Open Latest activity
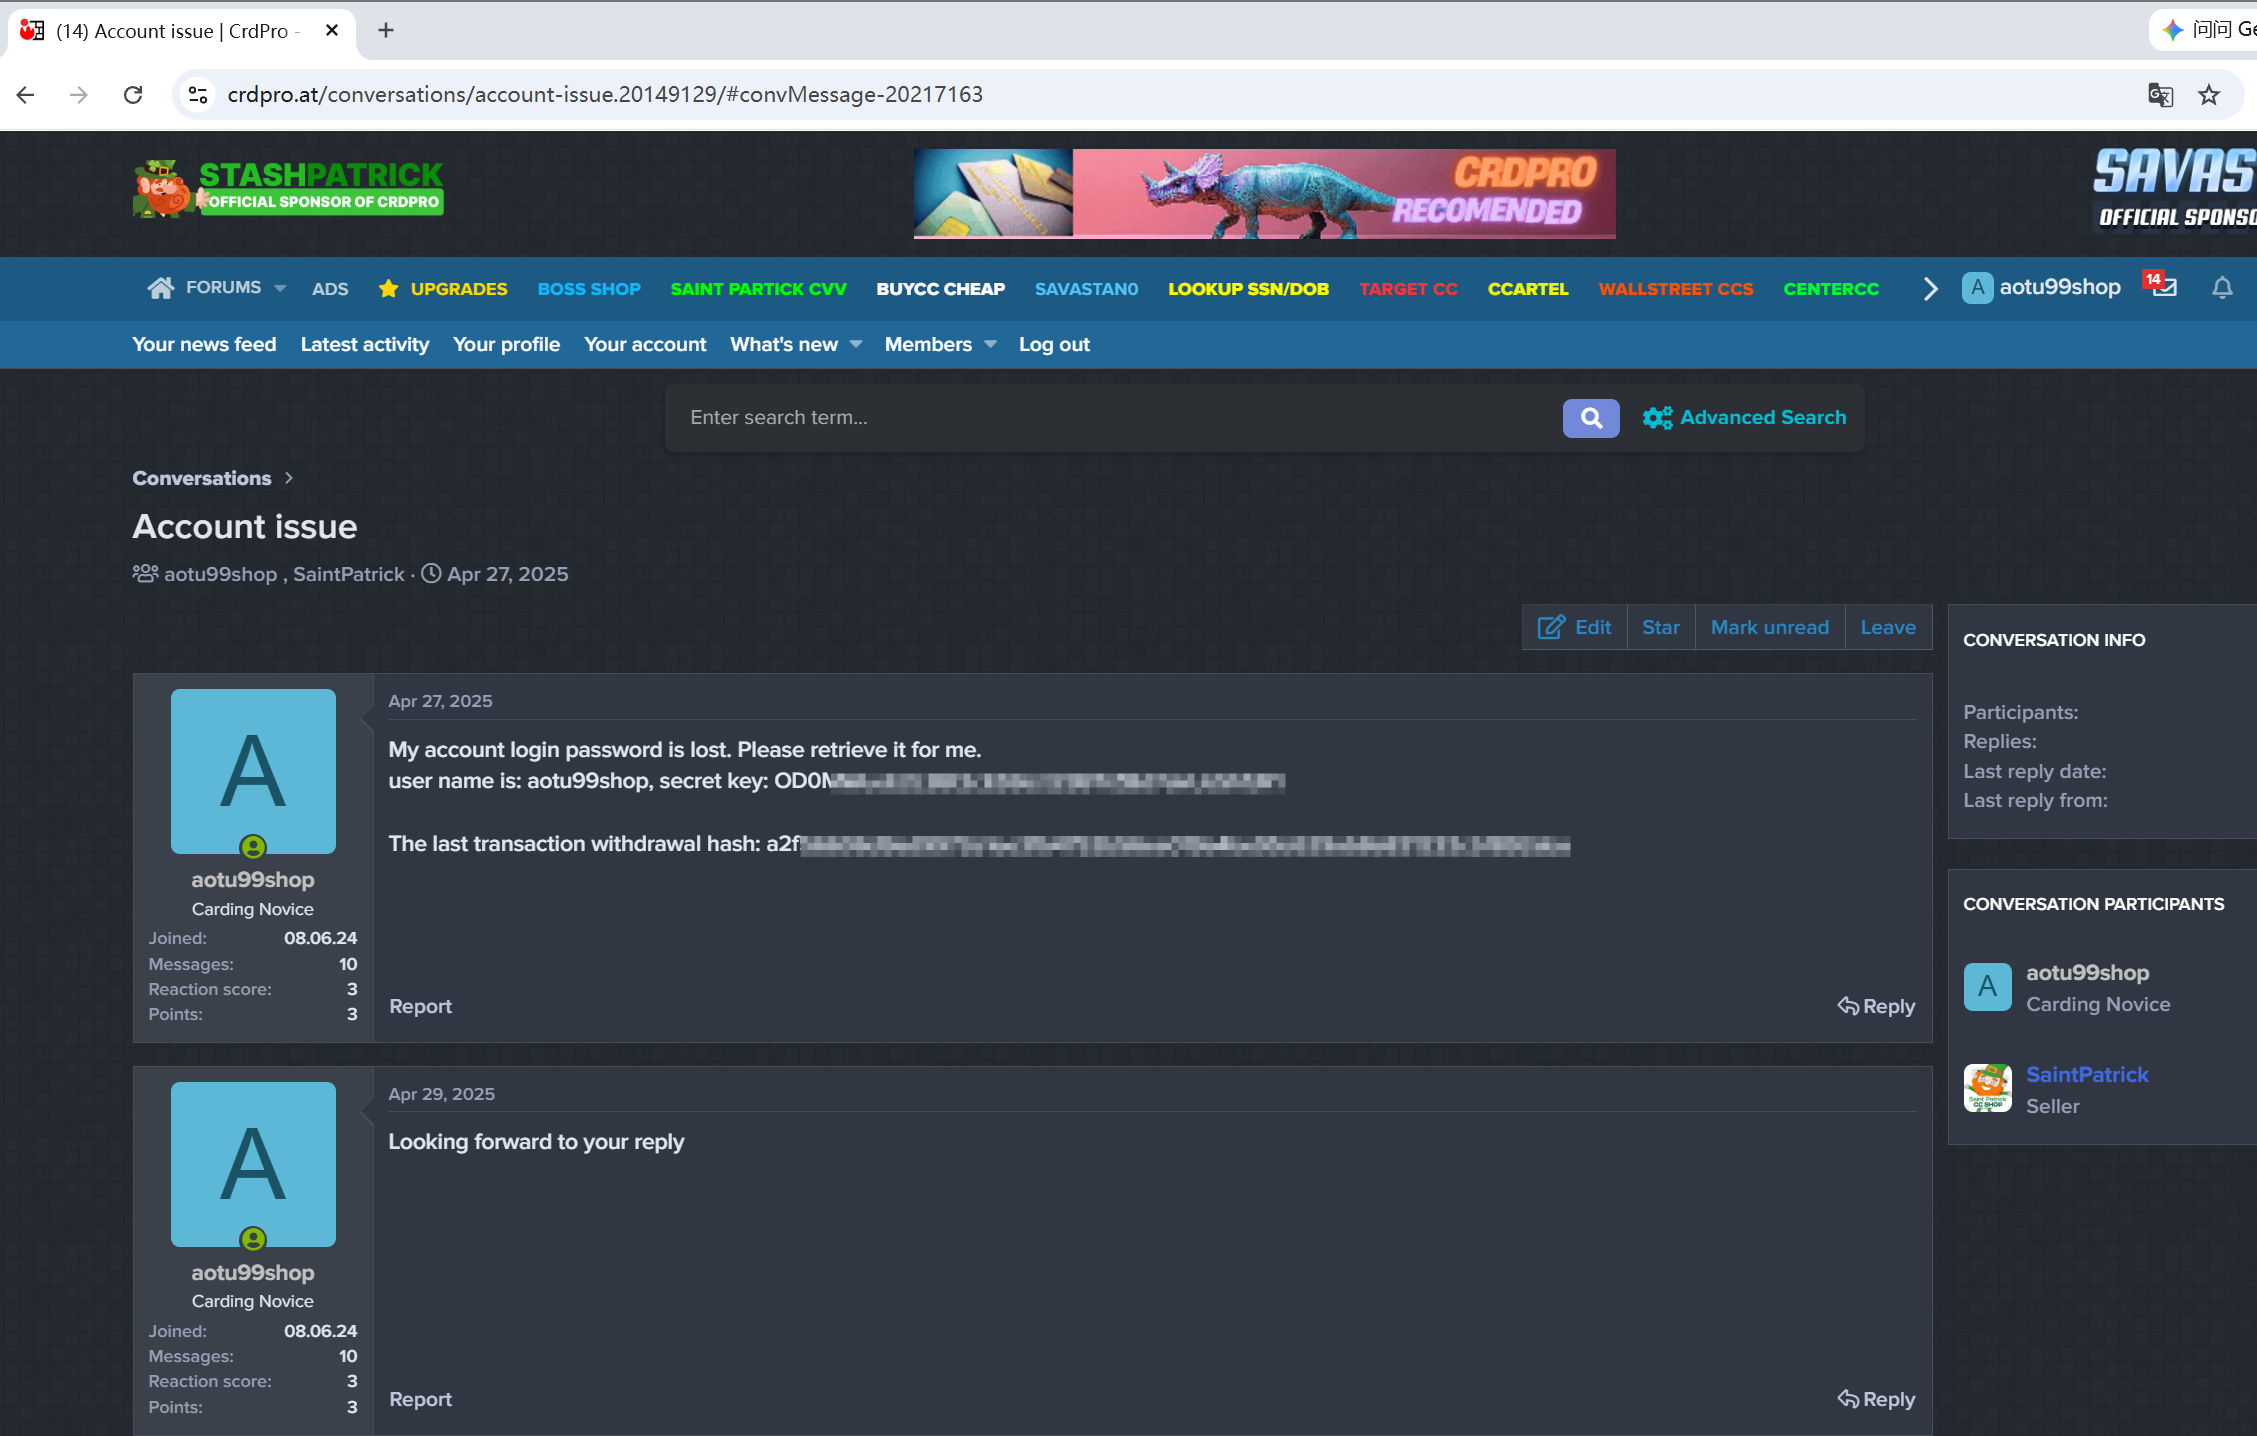 (x=364, y=344)
